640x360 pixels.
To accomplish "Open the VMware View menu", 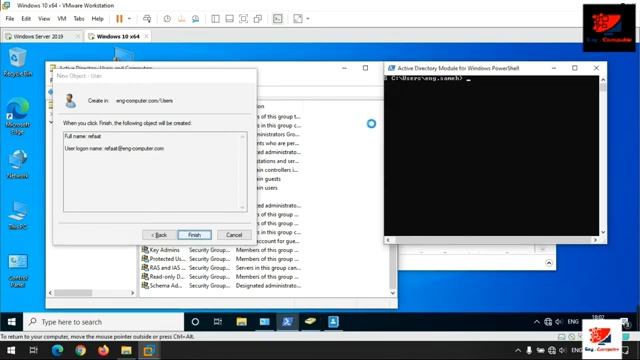I will 44,19.
